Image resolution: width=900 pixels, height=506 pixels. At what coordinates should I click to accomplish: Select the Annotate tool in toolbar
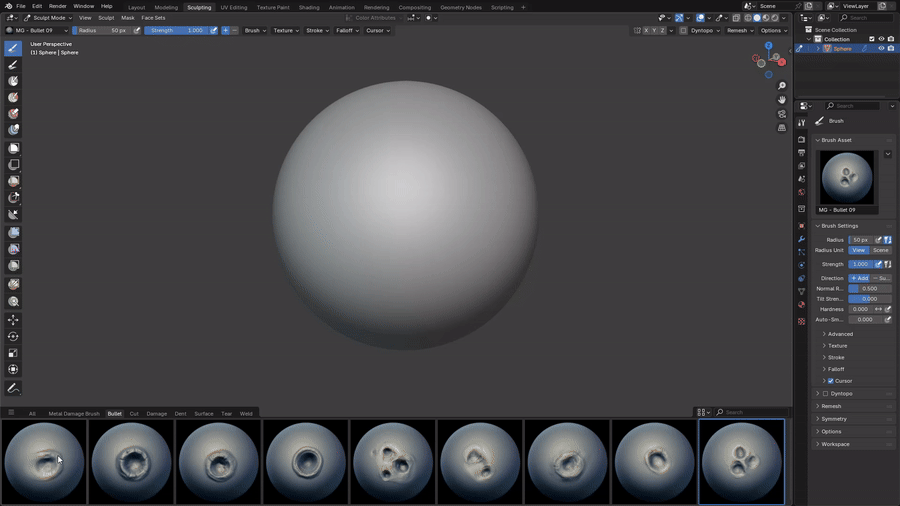coord(13,388)
